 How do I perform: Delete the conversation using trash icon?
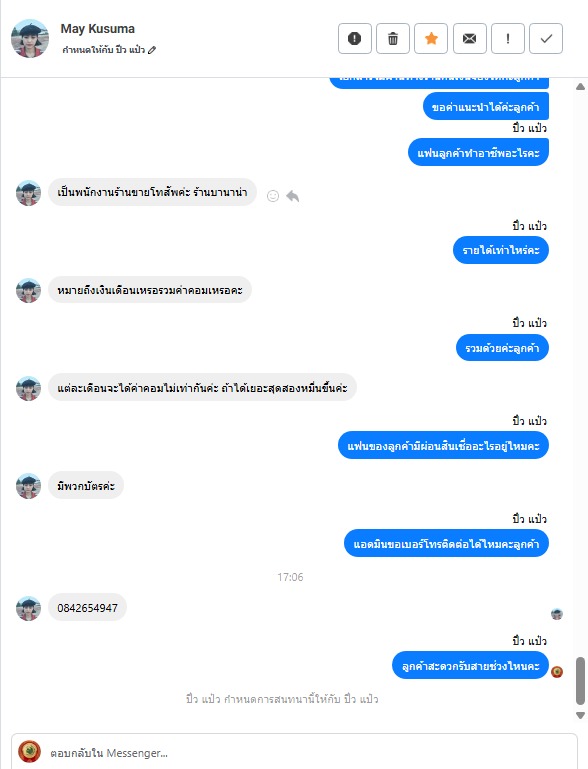point(393,38)
